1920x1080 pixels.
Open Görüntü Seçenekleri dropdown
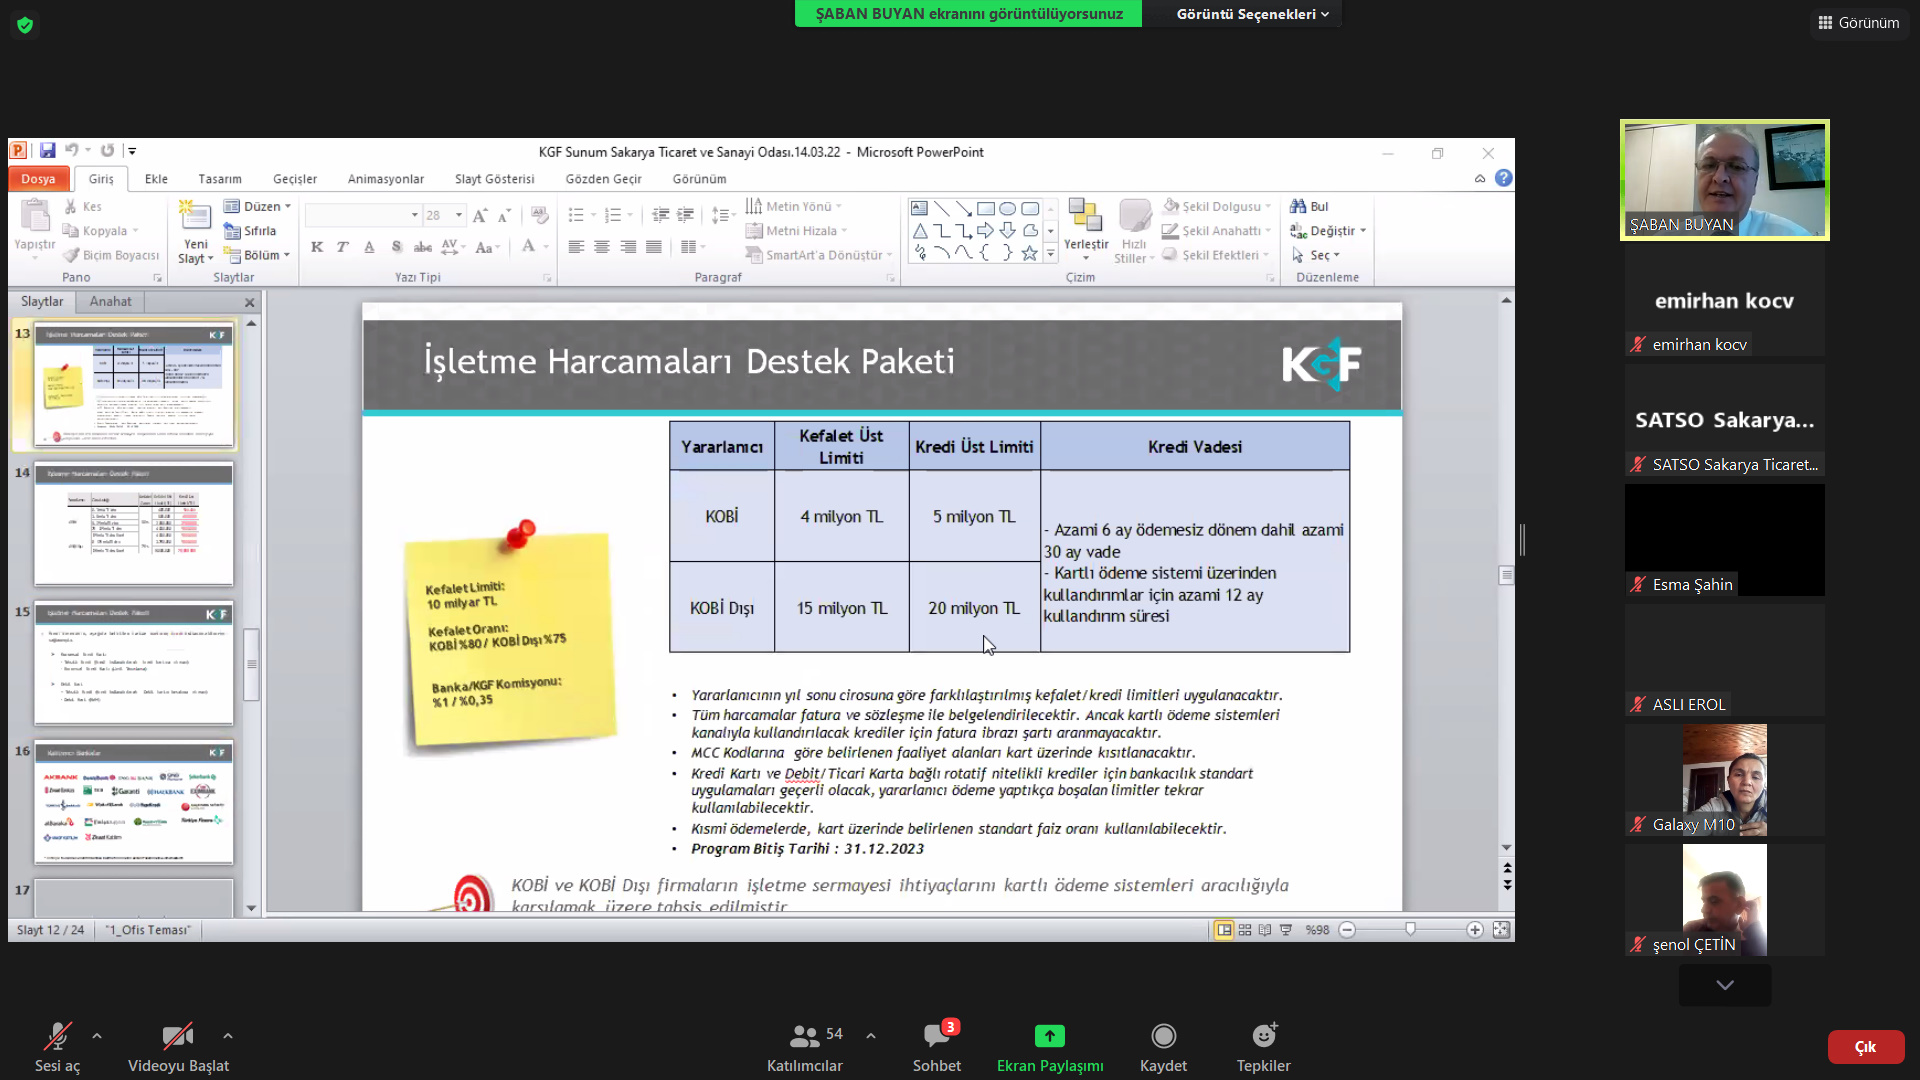click(x=1252, y=14)
